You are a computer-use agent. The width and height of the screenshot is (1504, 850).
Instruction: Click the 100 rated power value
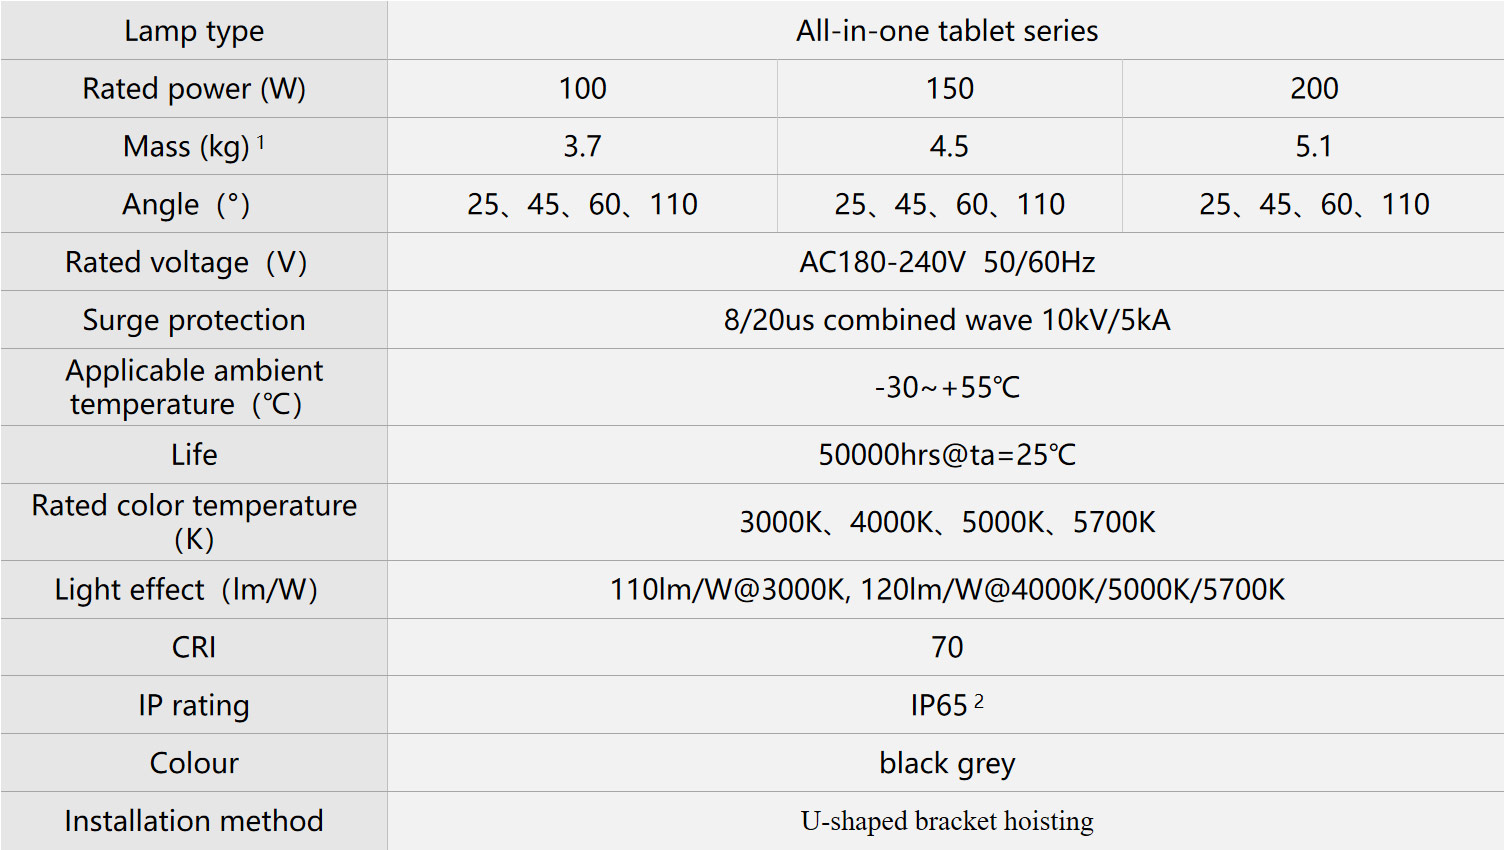point(582,89)
